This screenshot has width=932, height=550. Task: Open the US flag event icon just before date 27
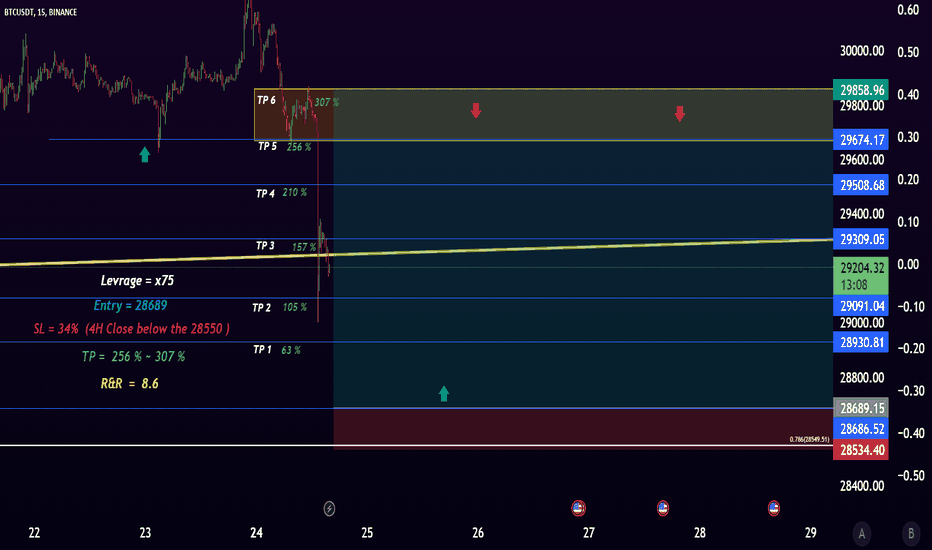click(x=578, y=508)
